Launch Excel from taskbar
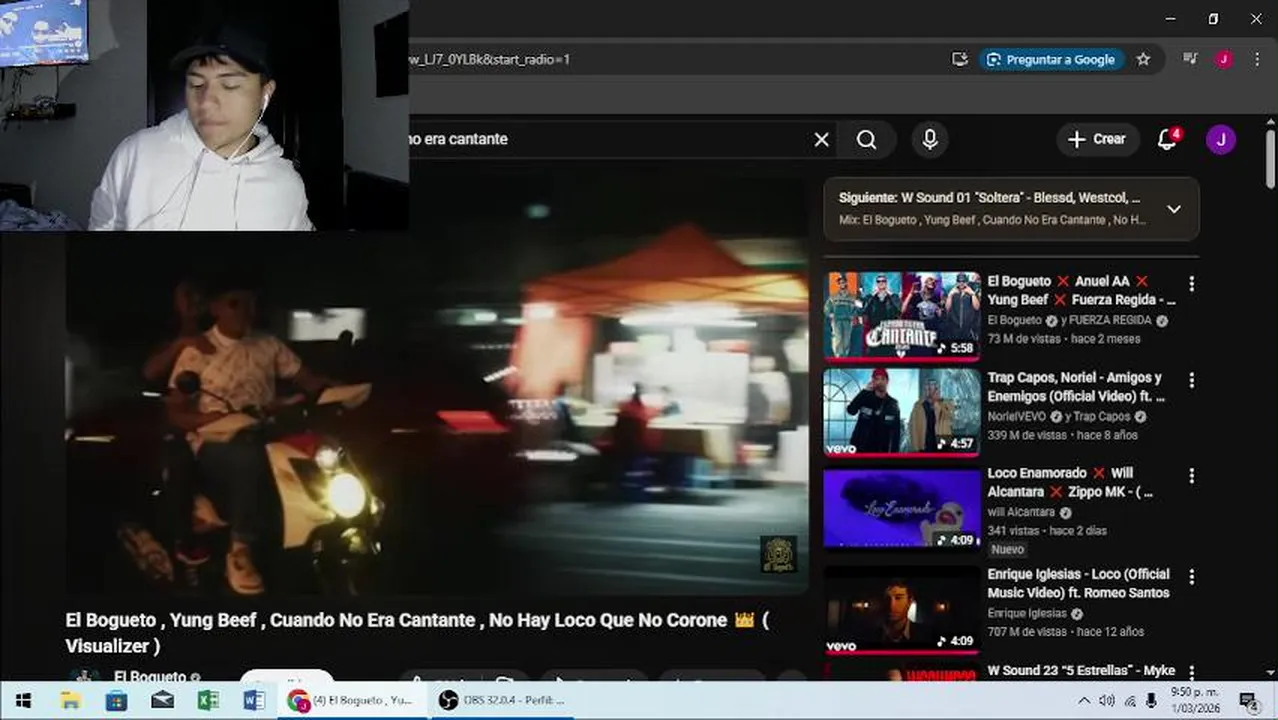Viewport: 1278px width, 720px height. (x=208, y=701)
